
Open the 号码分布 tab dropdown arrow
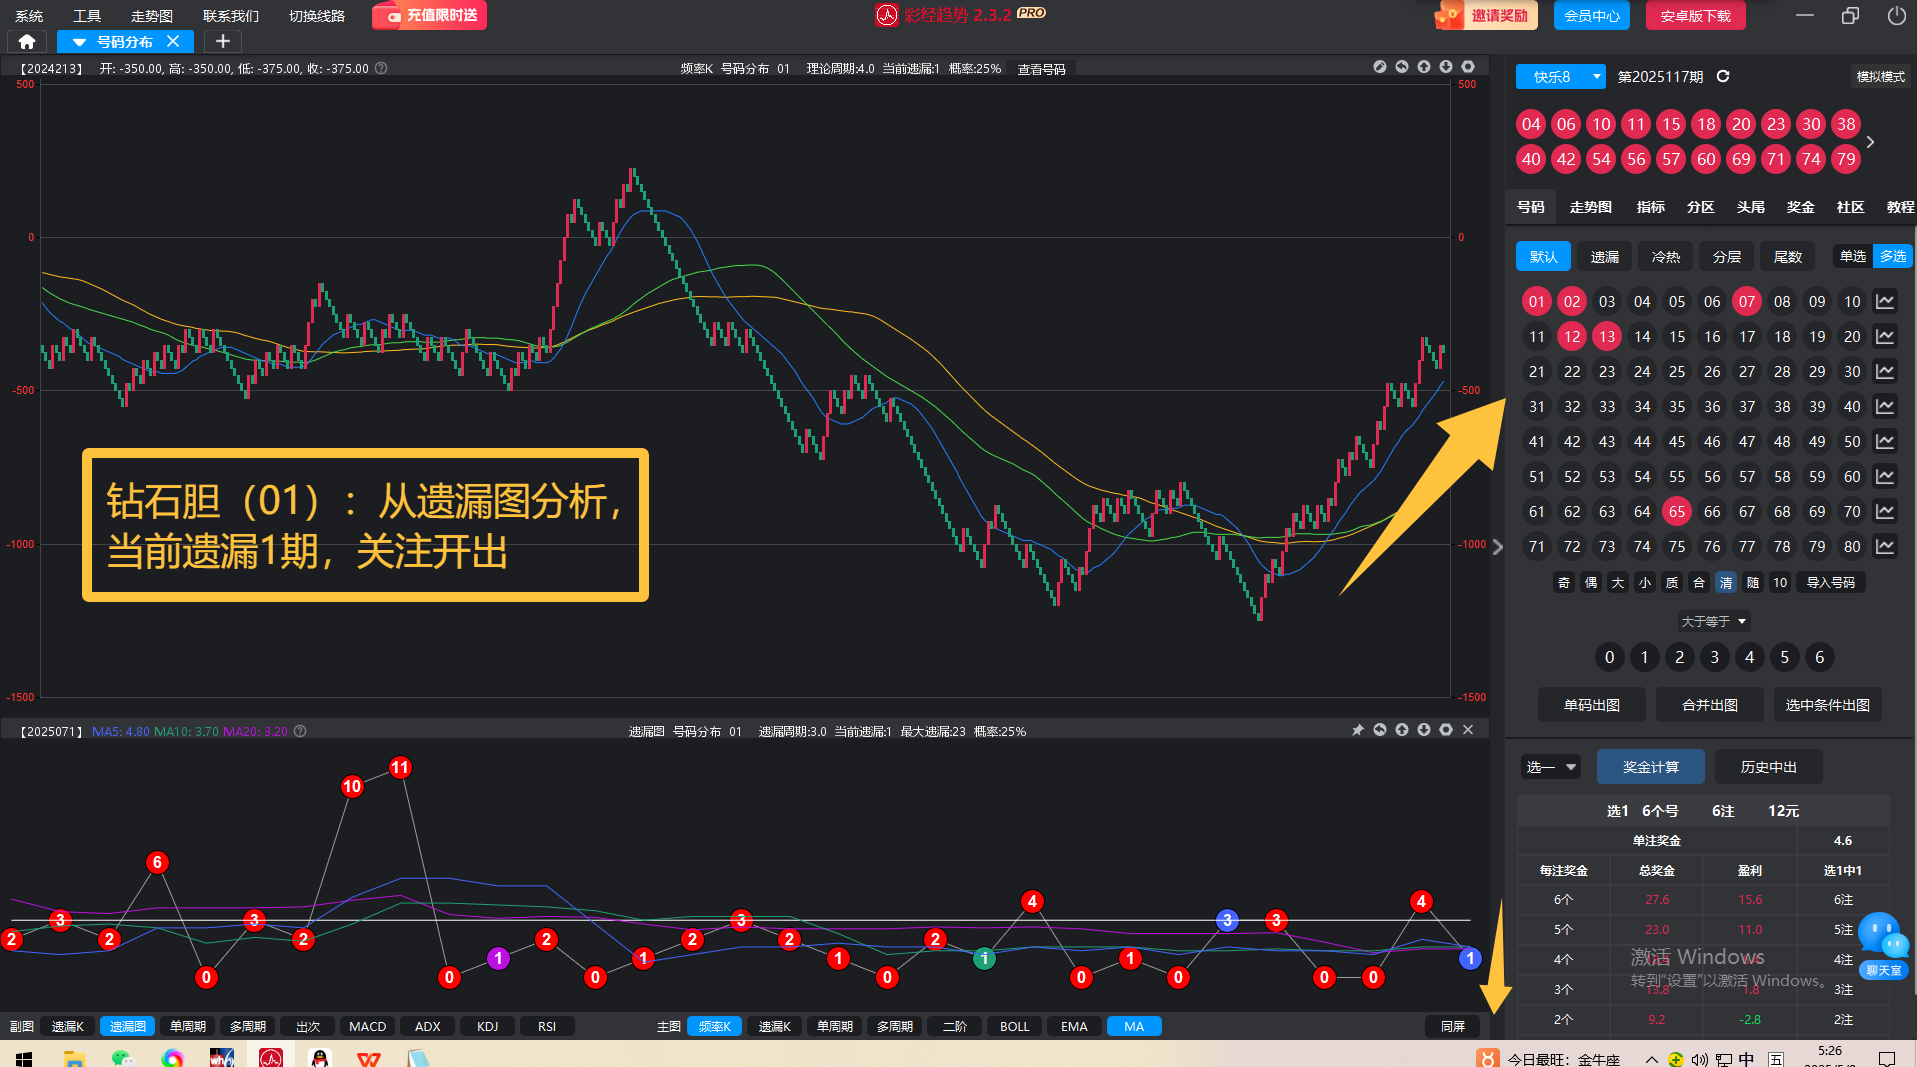79,42
